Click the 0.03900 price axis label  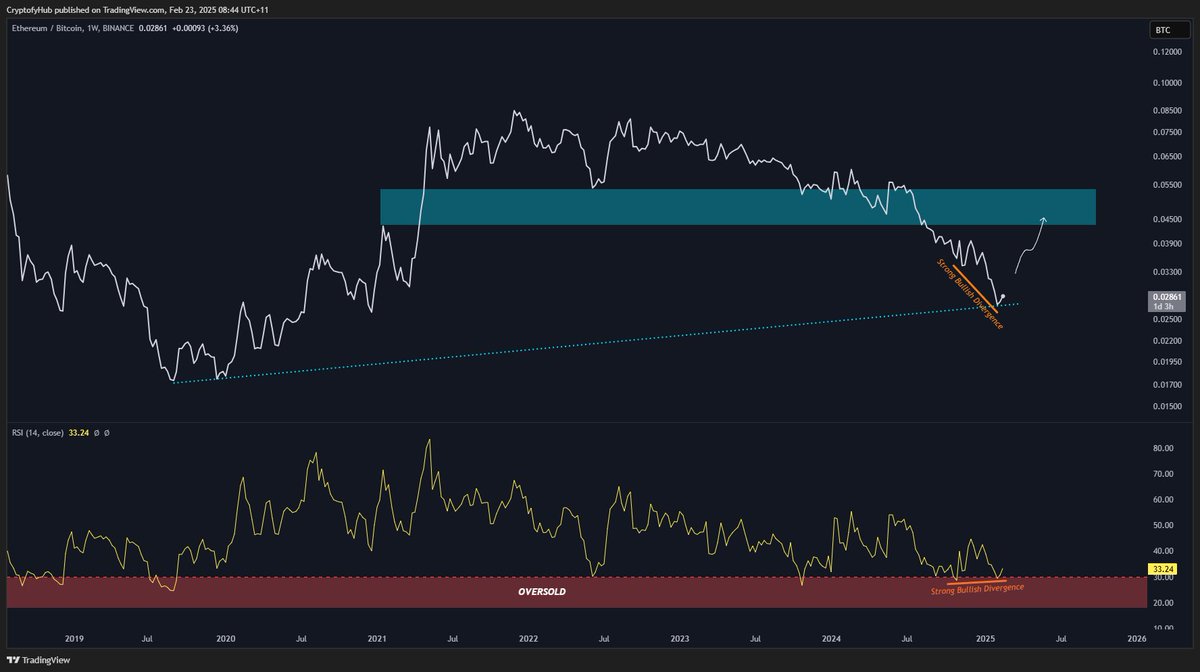click(1167, 244)
